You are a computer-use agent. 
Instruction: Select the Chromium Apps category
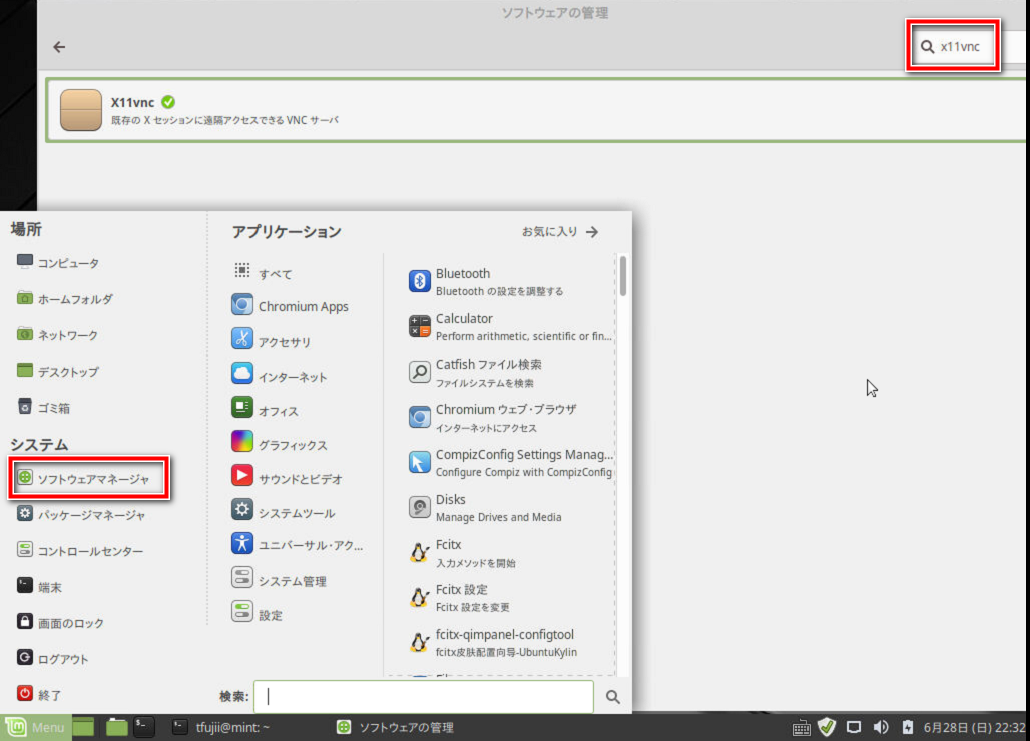[303, 306]
